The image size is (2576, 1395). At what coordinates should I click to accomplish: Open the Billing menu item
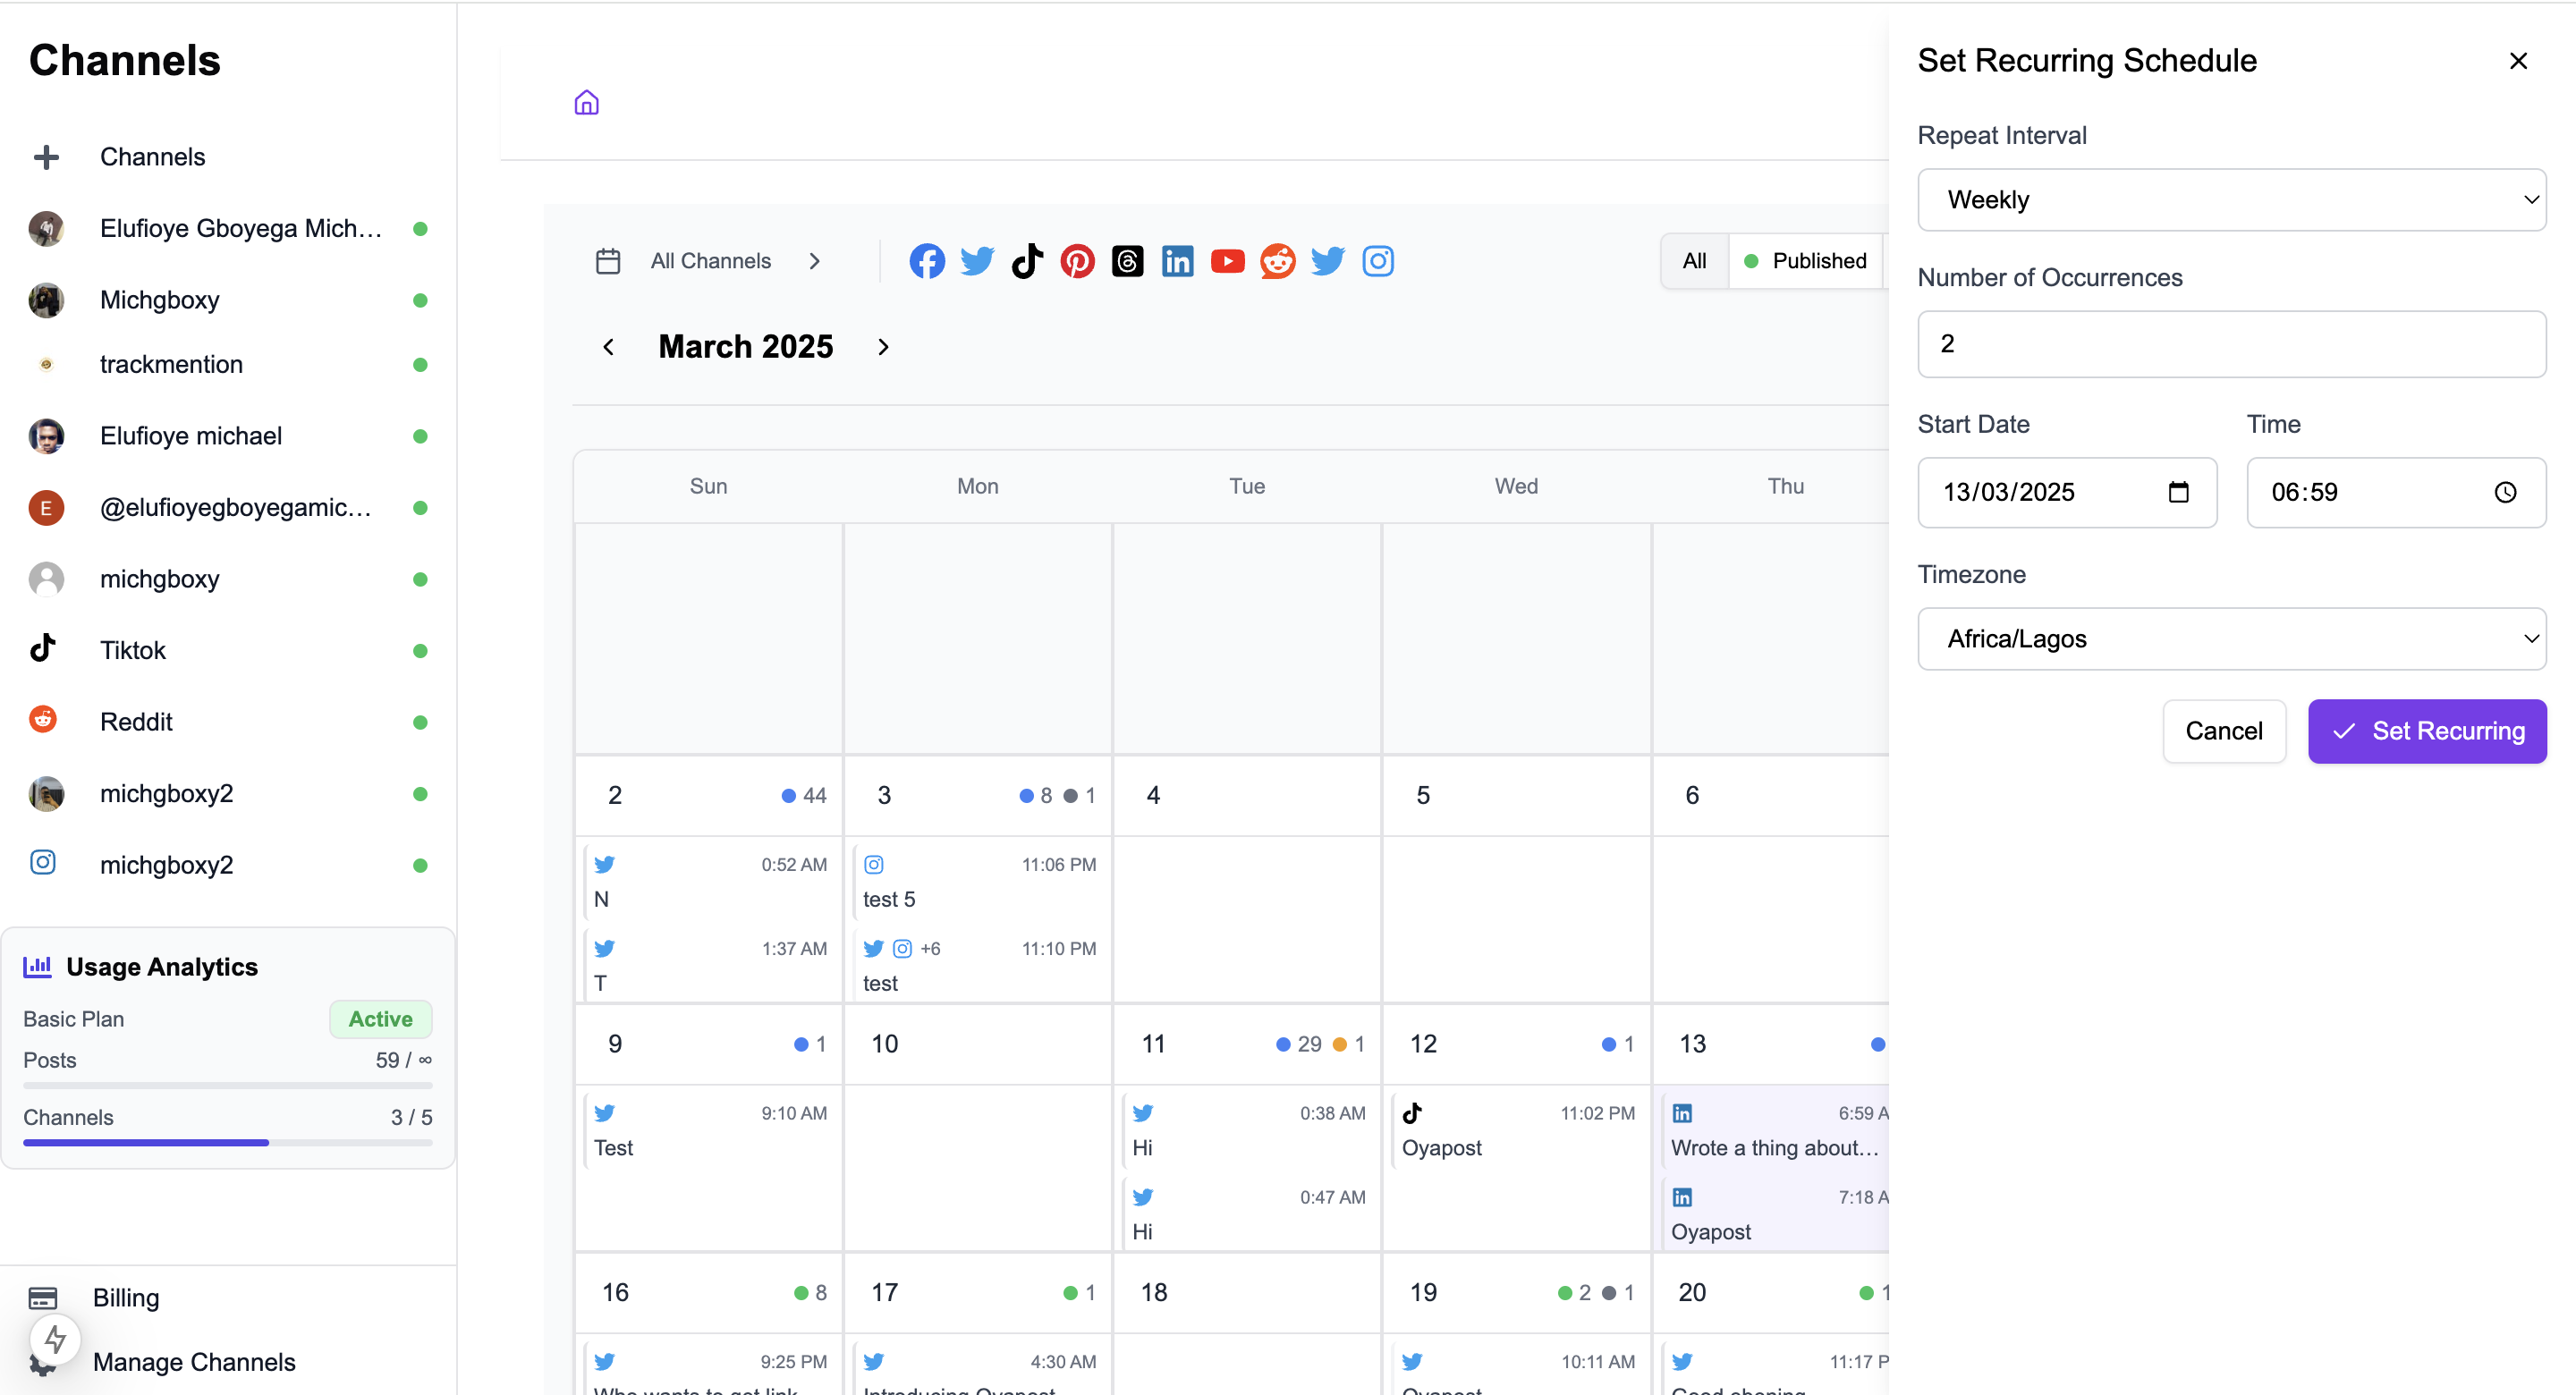click(x=126, y=1298)
